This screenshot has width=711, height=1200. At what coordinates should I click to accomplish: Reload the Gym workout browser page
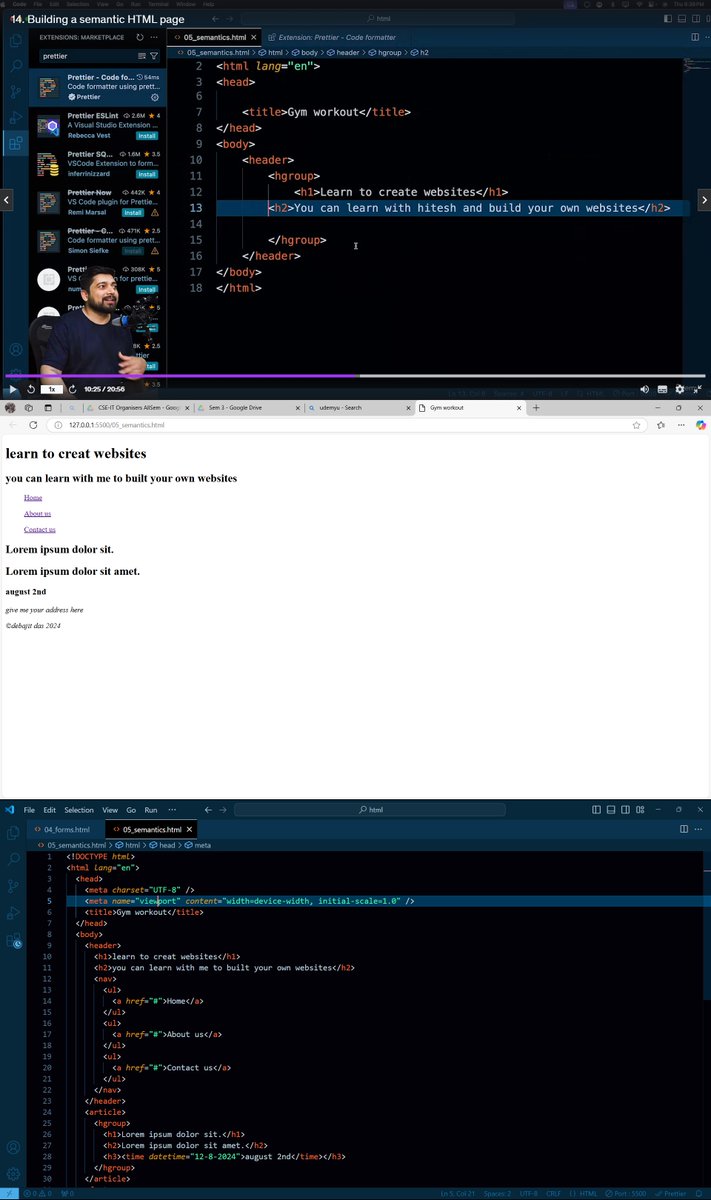(33, 425)
